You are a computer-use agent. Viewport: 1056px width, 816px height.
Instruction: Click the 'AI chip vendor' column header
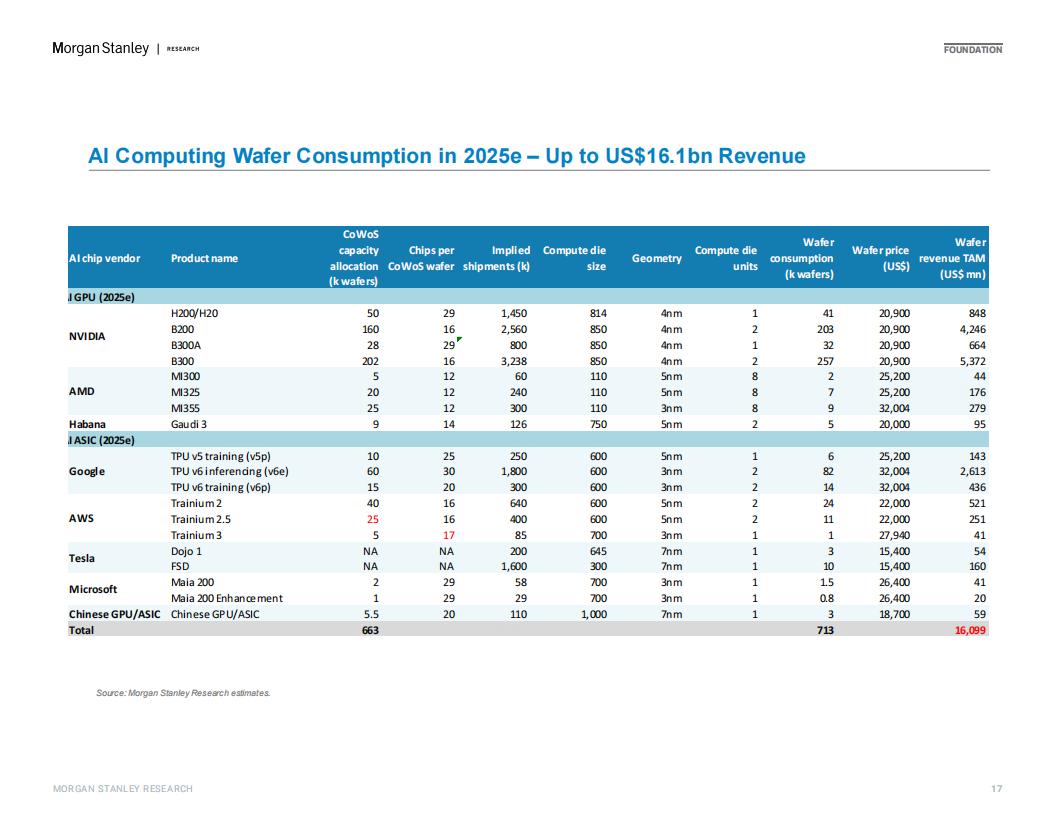104,259
